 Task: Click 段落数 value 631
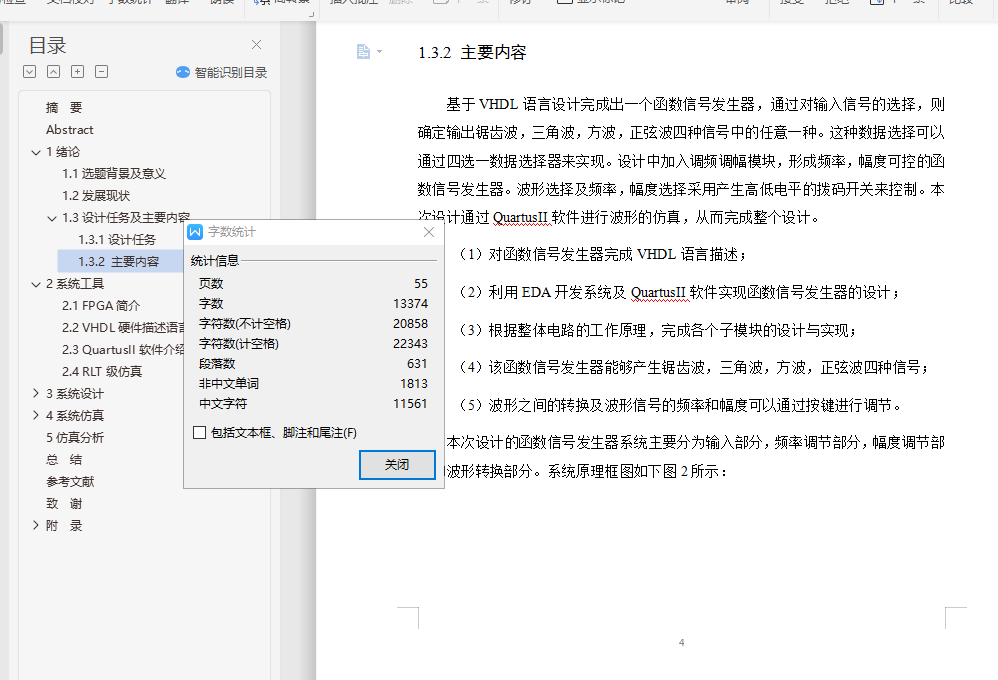point(417,364)
